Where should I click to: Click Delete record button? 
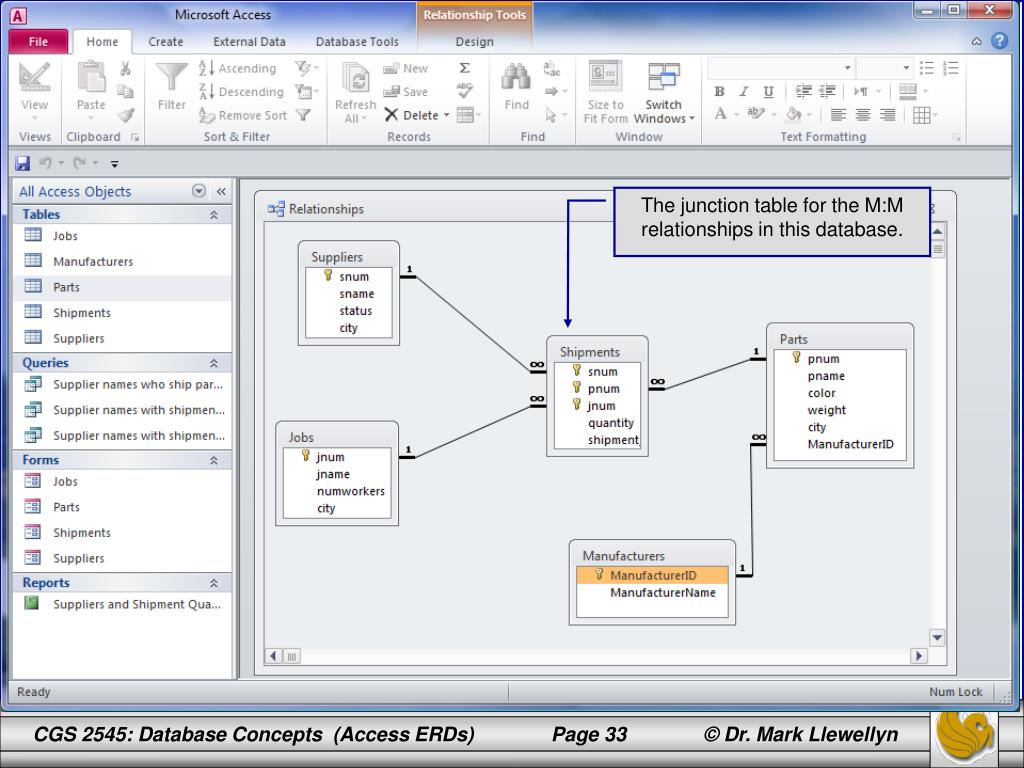pos(417,115)
